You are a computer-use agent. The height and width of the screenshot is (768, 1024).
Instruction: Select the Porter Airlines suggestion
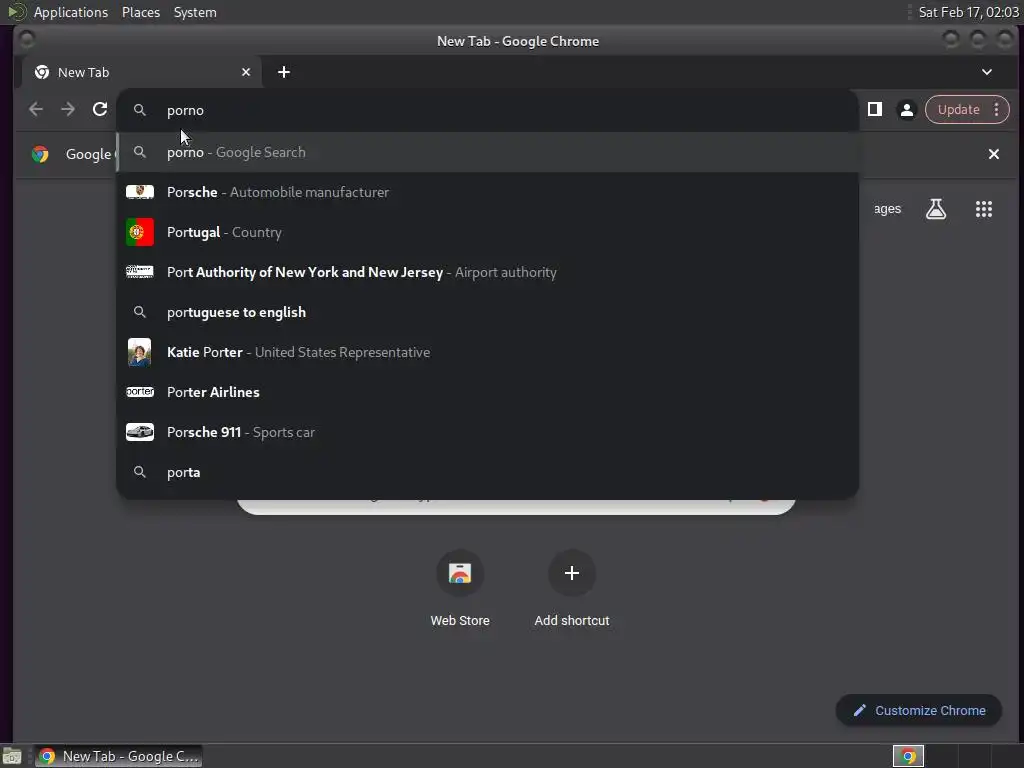[x=487, y=392]
